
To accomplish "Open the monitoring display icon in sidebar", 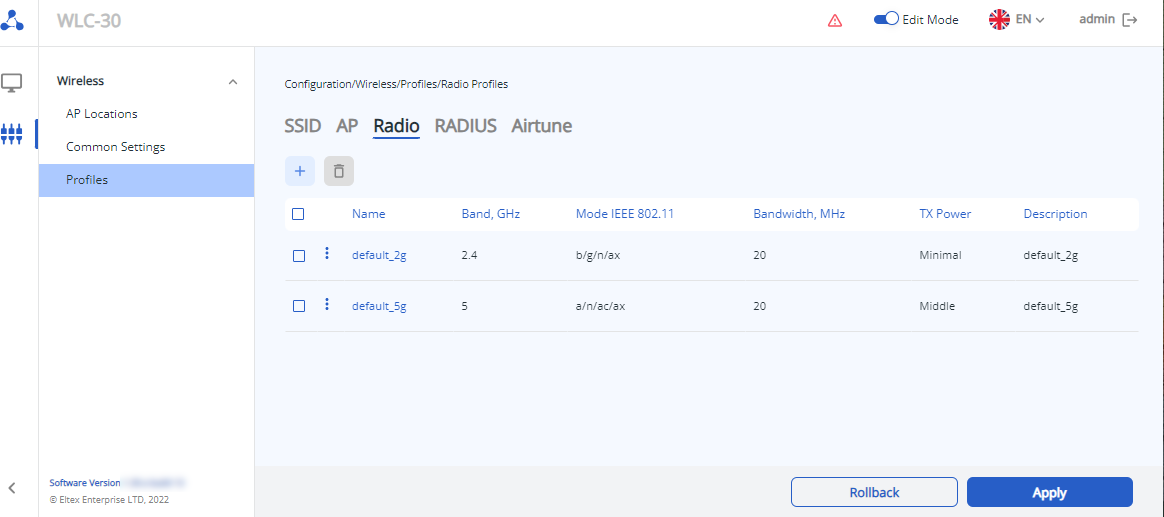I will coord(12,83).
